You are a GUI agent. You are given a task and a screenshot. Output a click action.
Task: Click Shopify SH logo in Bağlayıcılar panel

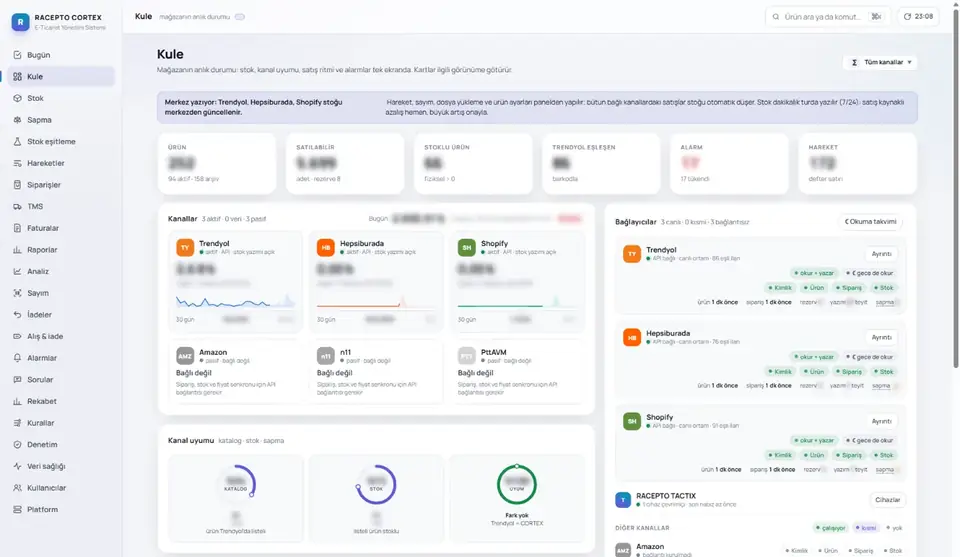[632, 421]
